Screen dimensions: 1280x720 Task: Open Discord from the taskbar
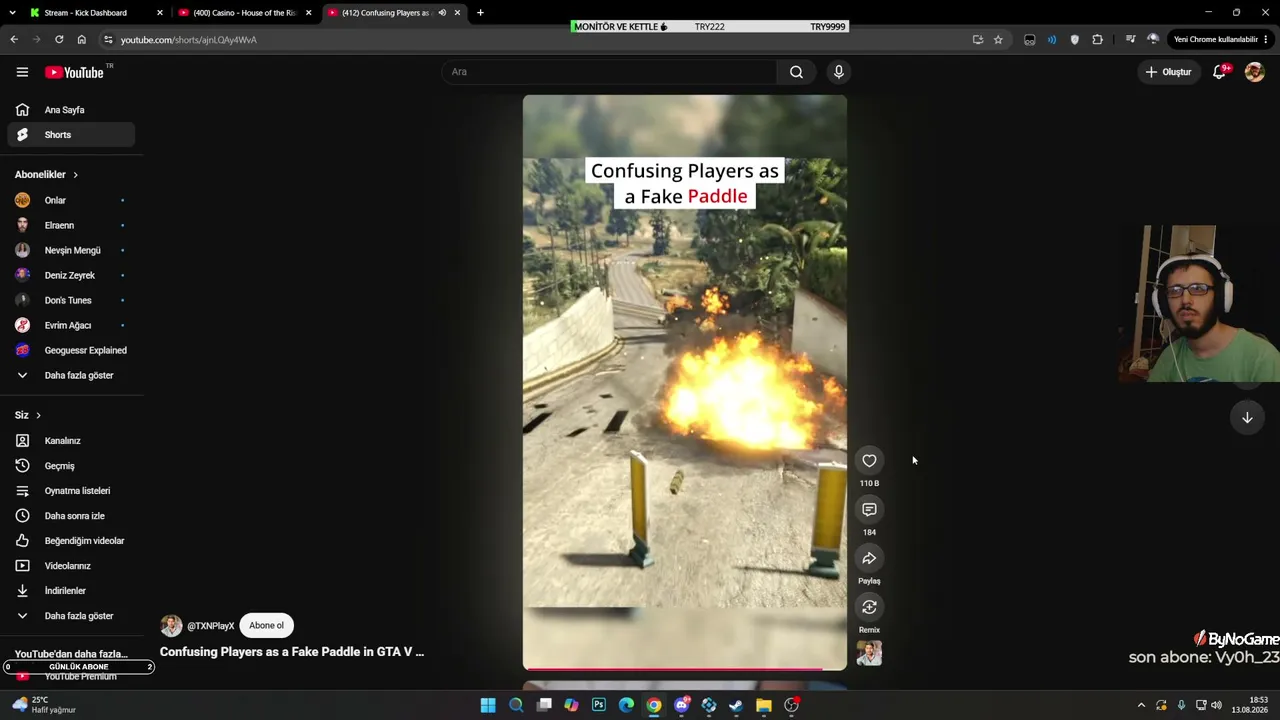point(681,705)
